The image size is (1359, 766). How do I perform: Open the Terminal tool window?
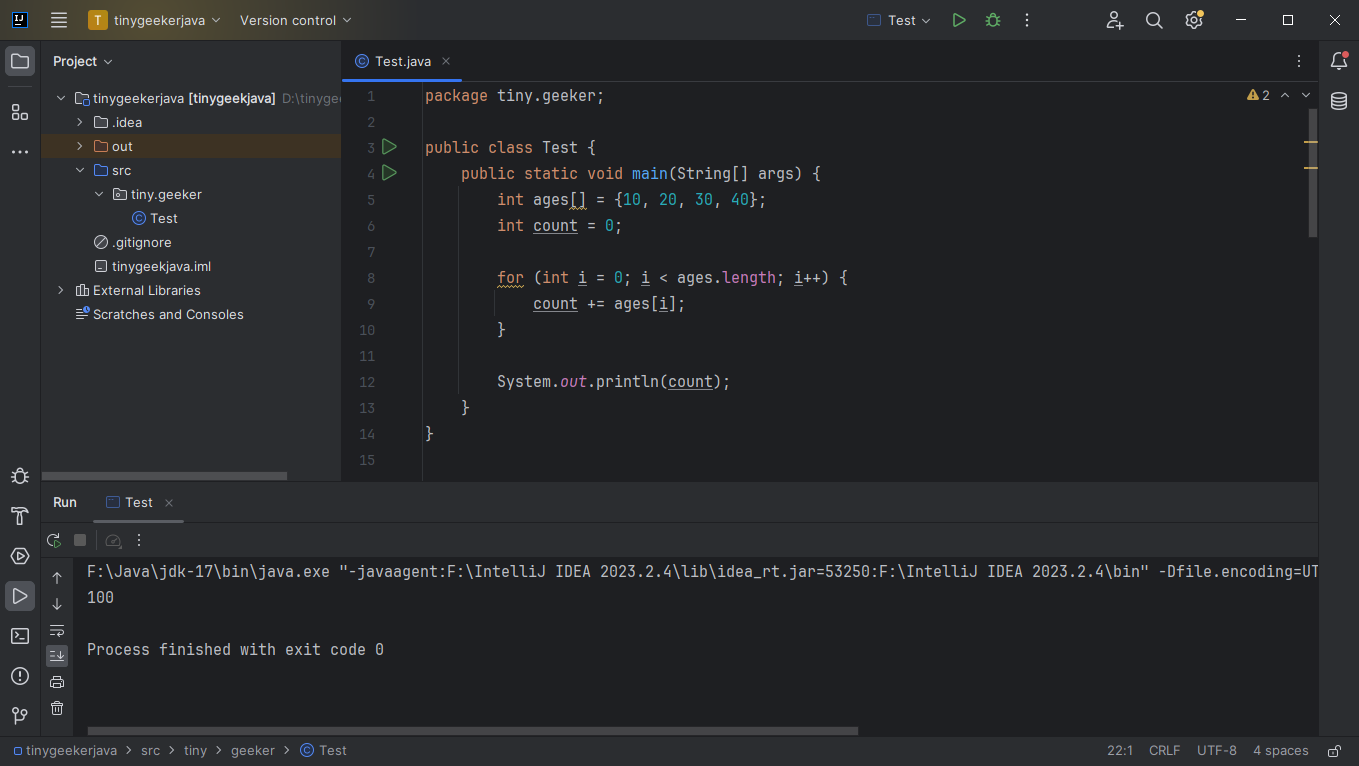point(20,636)
